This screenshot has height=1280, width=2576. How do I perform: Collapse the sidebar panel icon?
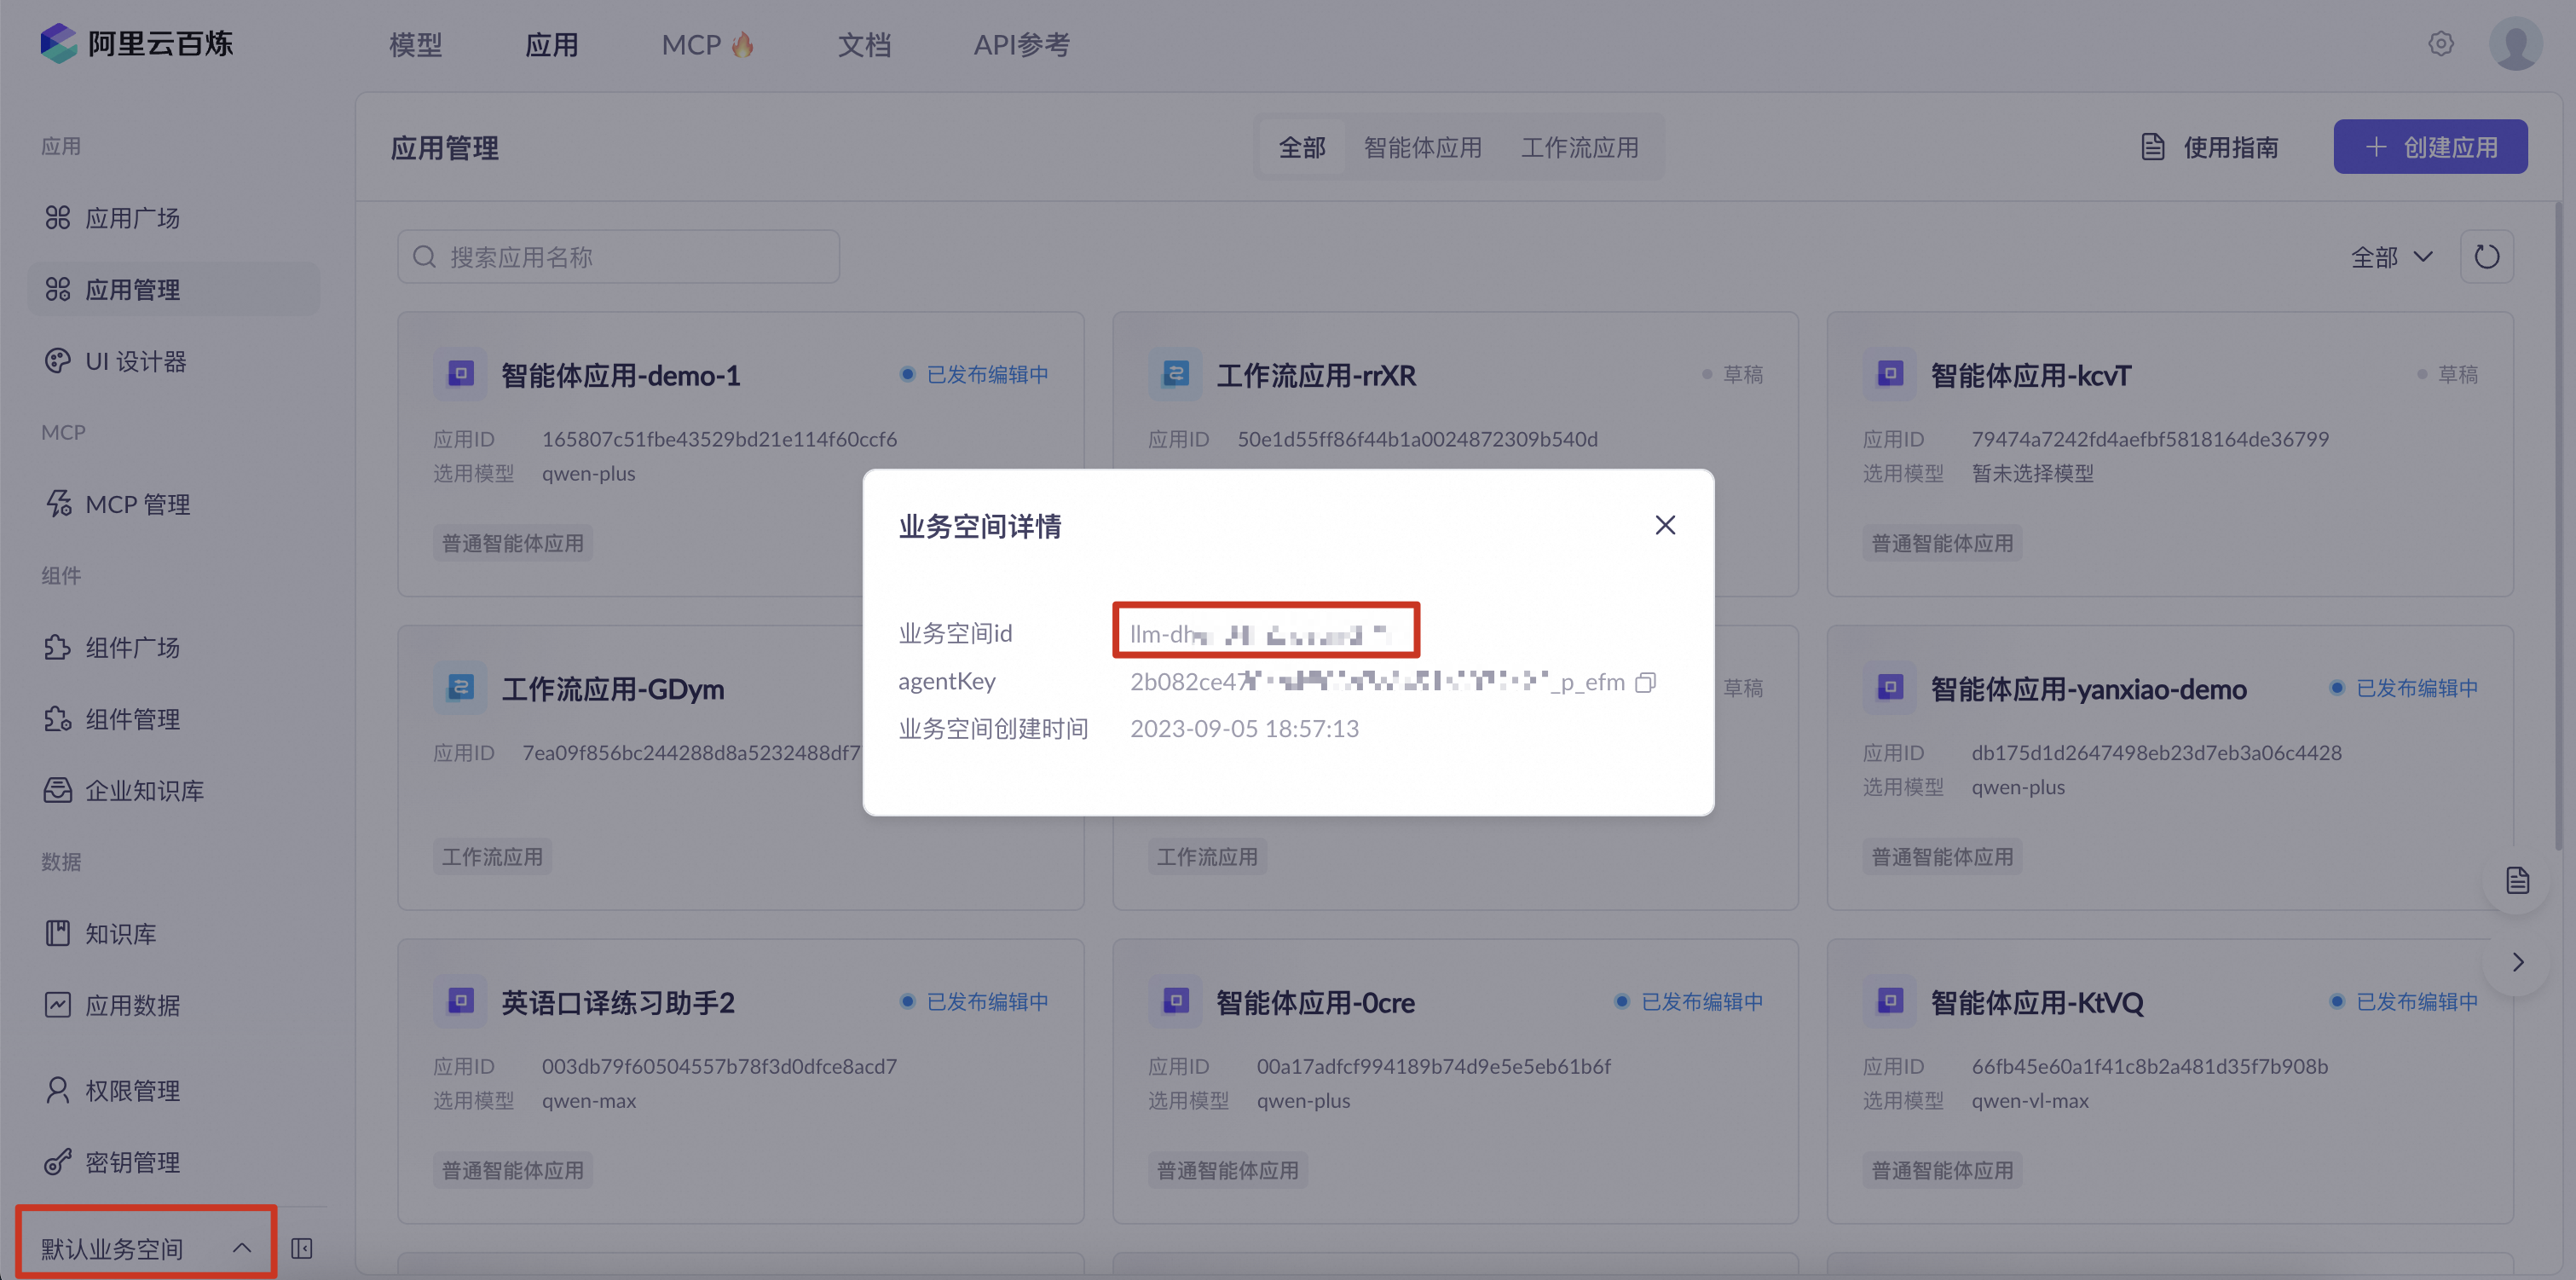point(301,1248)
